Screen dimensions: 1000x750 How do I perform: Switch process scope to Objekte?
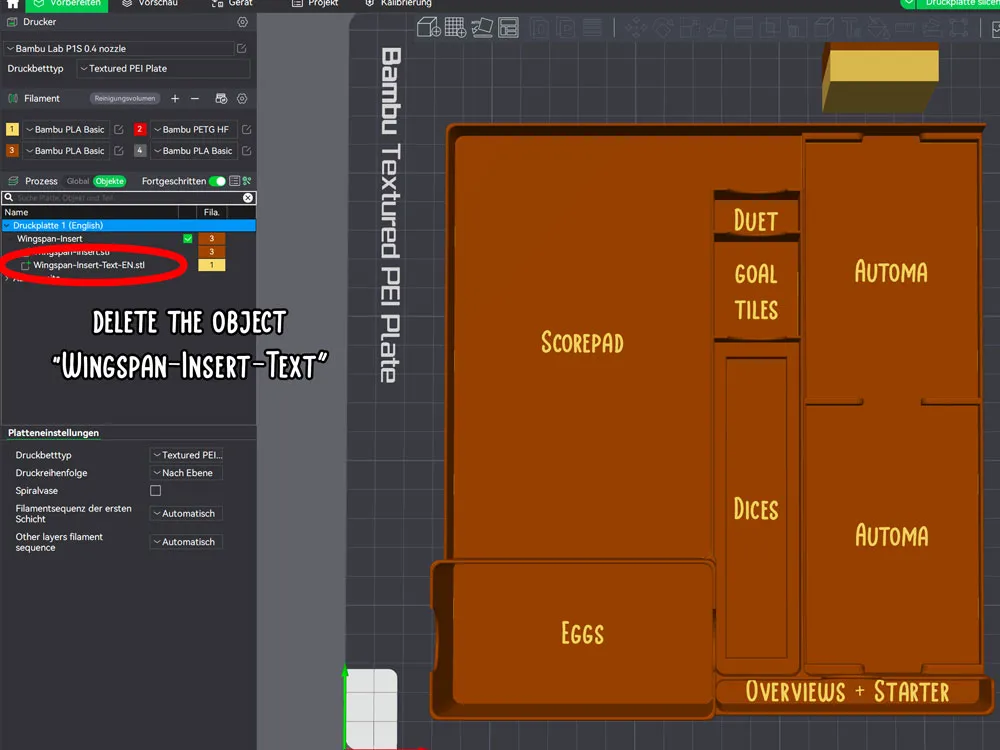[x=109, y=181]
